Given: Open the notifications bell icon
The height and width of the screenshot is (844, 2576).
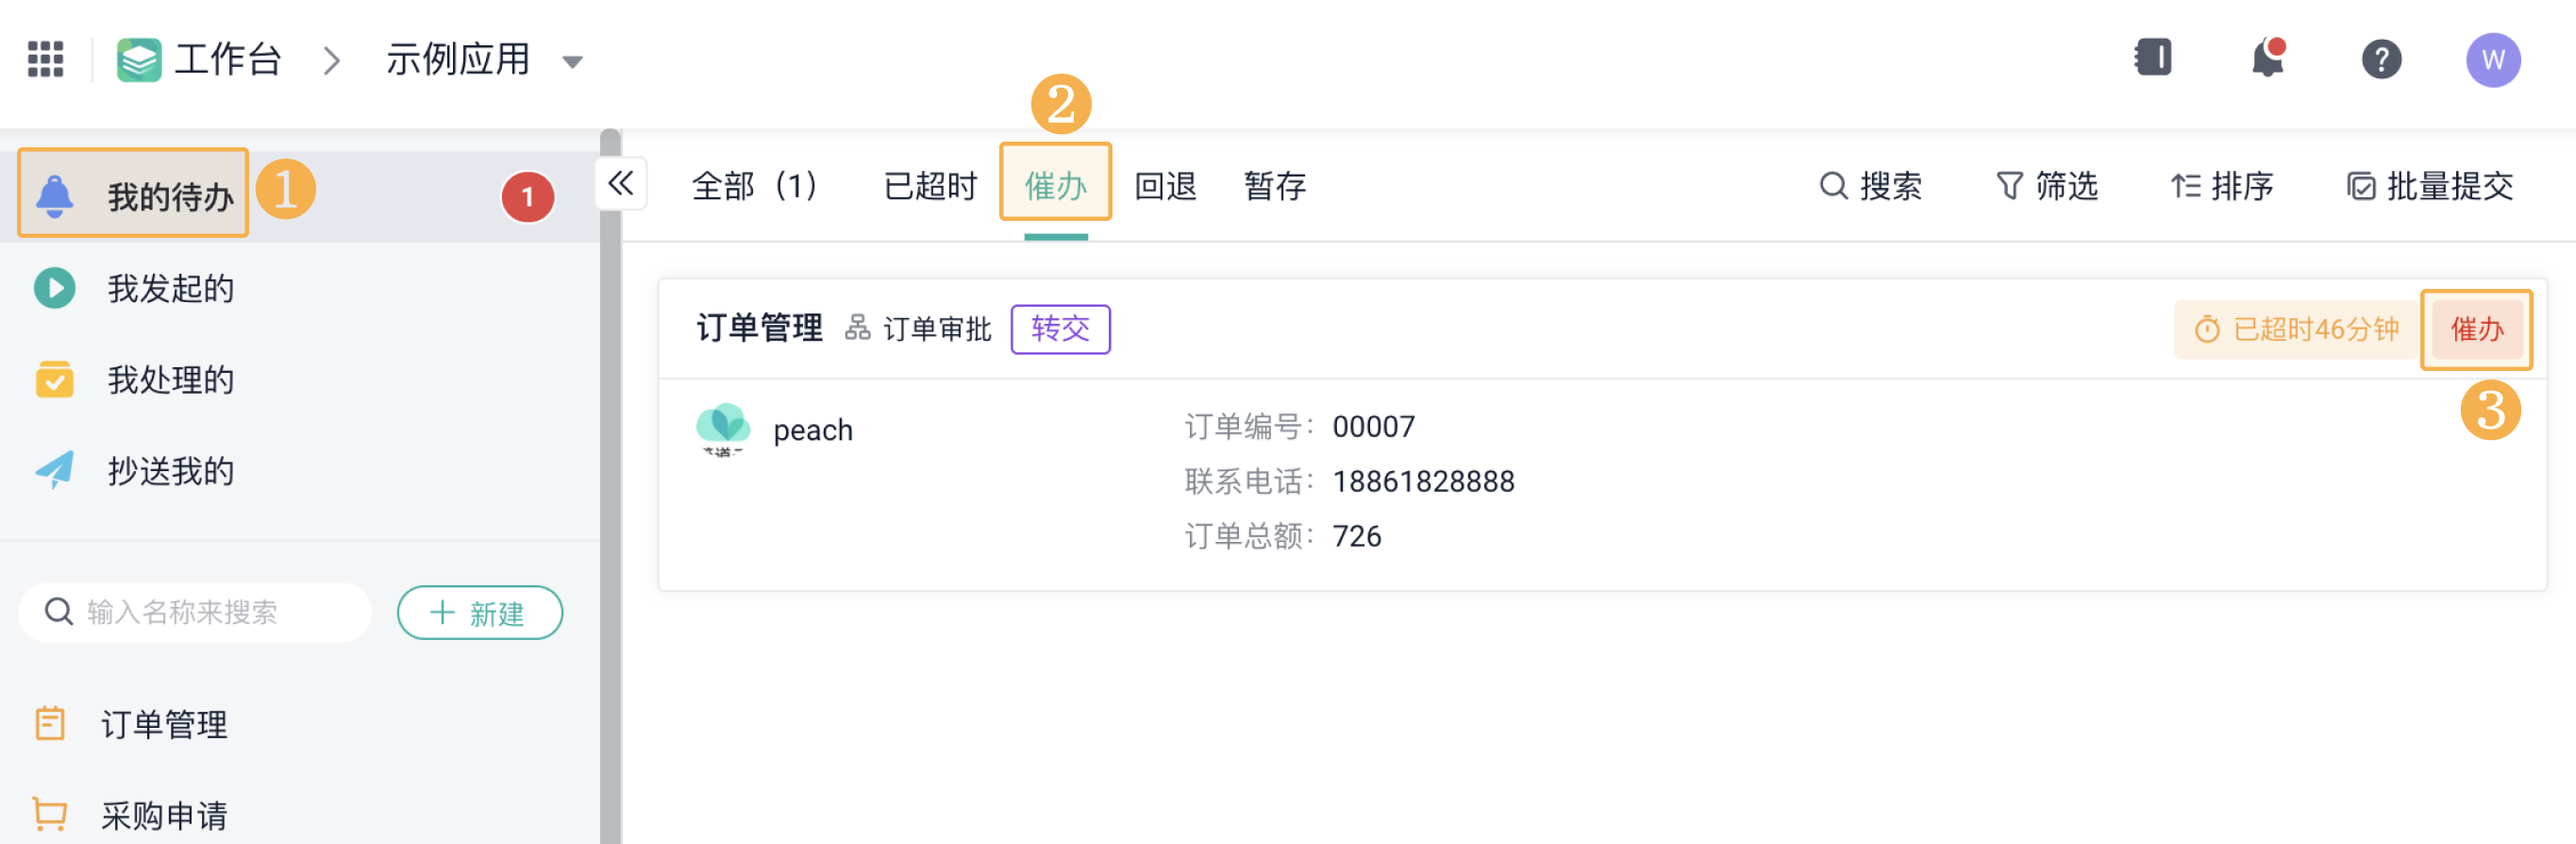Looking at the screenshot, I should 2267,59.
